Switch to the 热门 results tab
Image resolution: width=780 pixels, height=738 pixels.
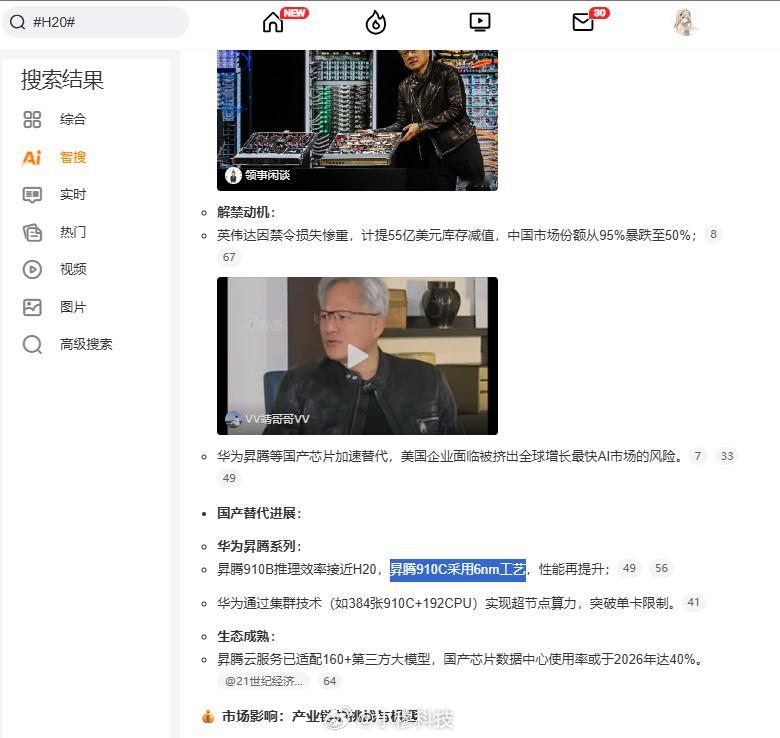click(73, 232)
